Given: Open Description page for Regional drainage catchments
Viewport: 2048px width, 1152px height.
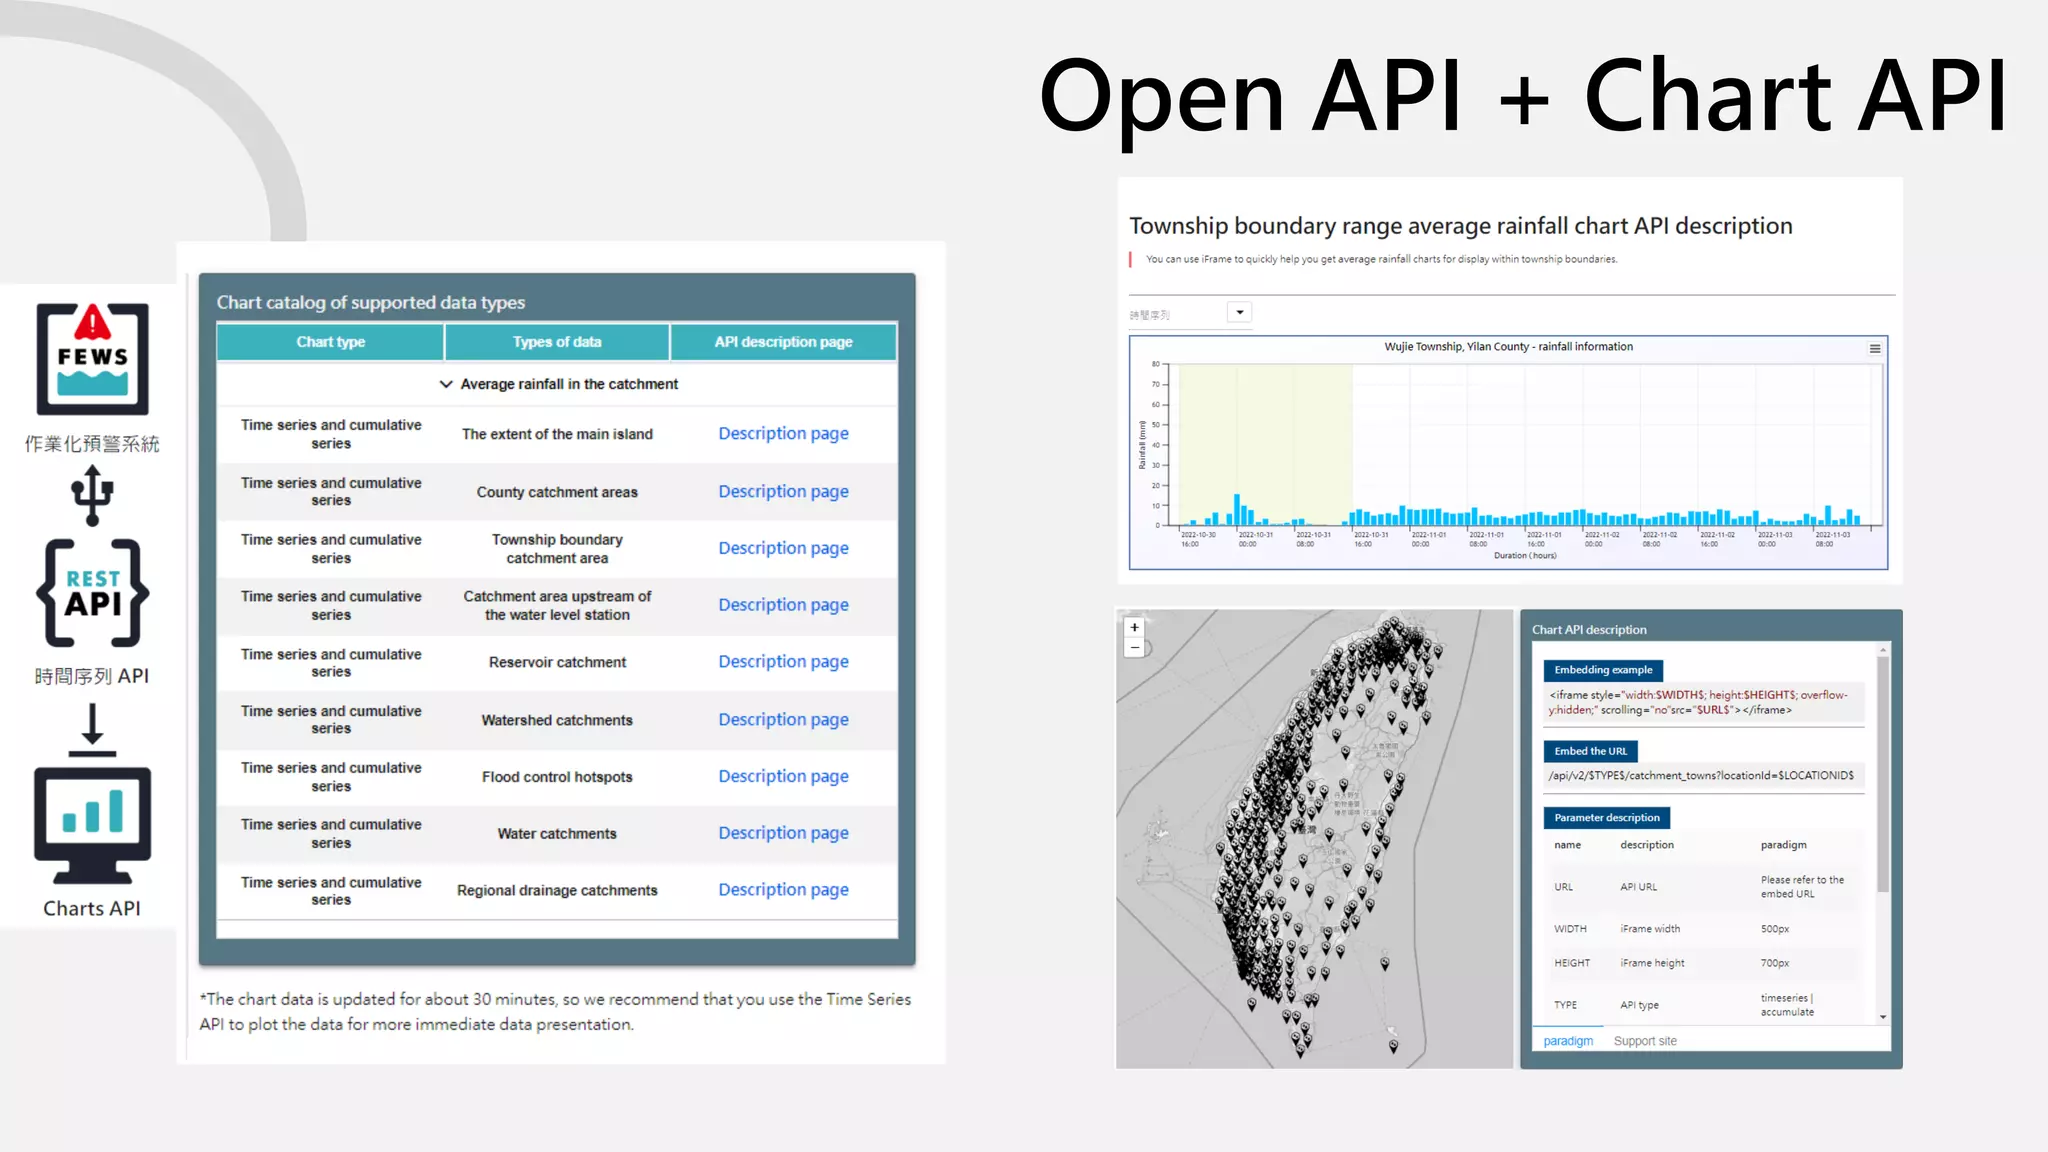Looking at the screenshot, I should coord(783,889).
